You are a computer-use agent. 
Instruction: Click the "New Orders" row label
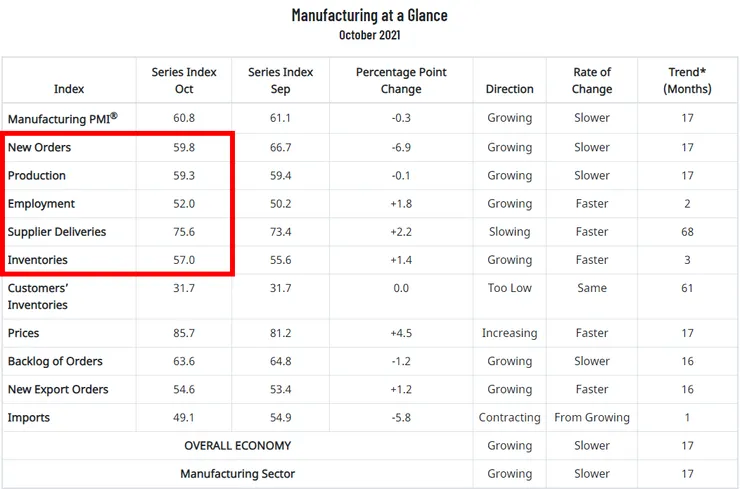click(x=39, y=147)
